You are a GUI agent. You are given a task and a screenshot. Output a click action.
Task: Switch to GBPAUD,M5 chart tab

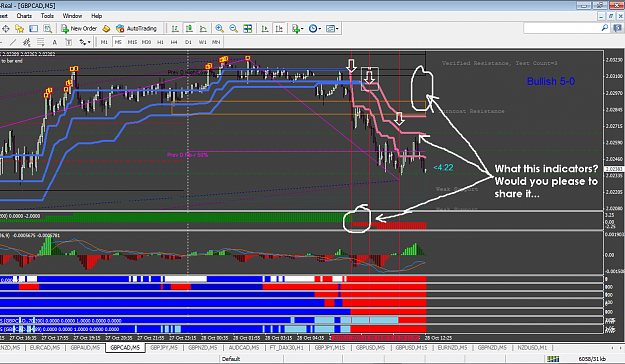tap(85, 348)
